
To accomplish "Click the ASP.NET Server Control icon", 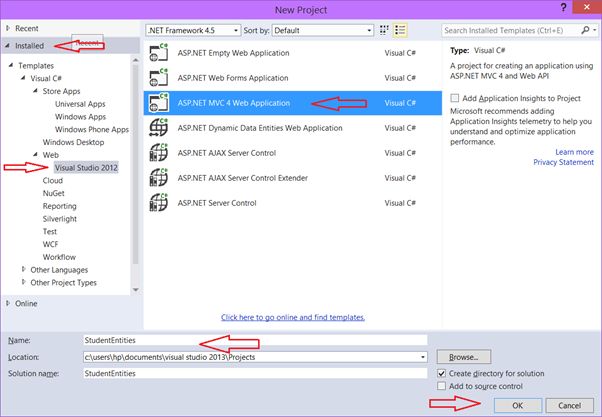I will [x=159, y=202].
